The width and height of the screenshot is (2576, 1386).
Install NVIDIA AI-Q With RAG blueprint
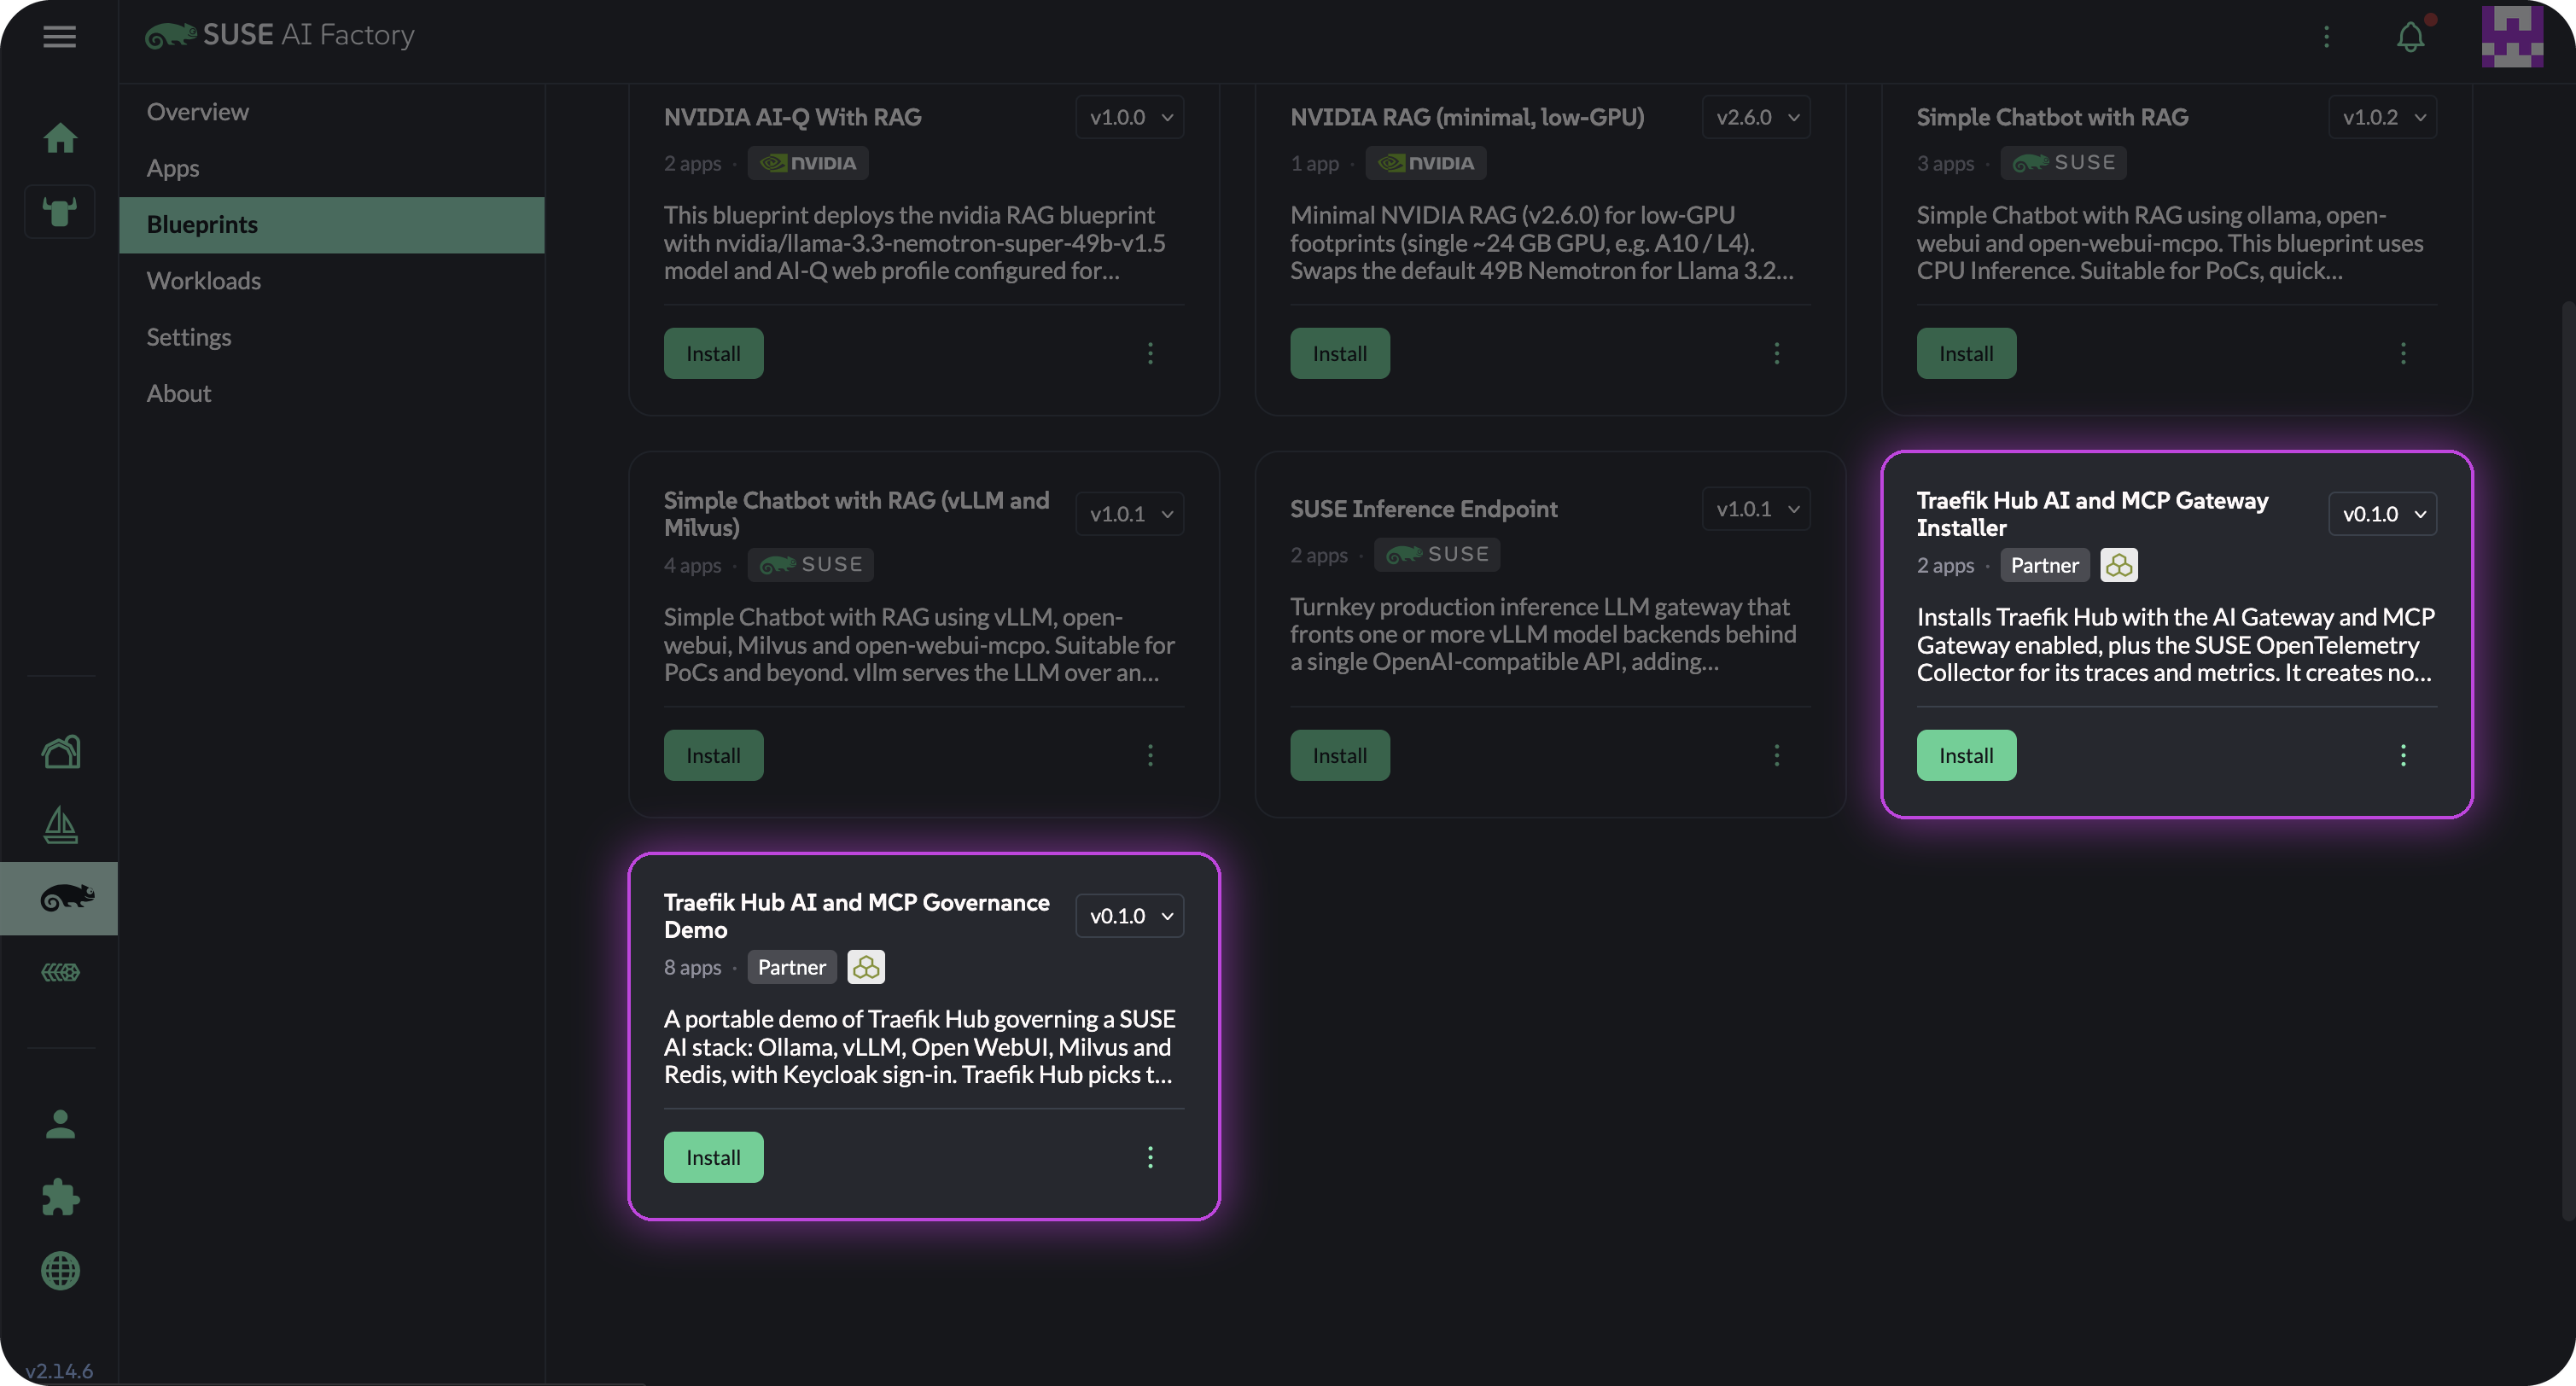coord(713,353)
